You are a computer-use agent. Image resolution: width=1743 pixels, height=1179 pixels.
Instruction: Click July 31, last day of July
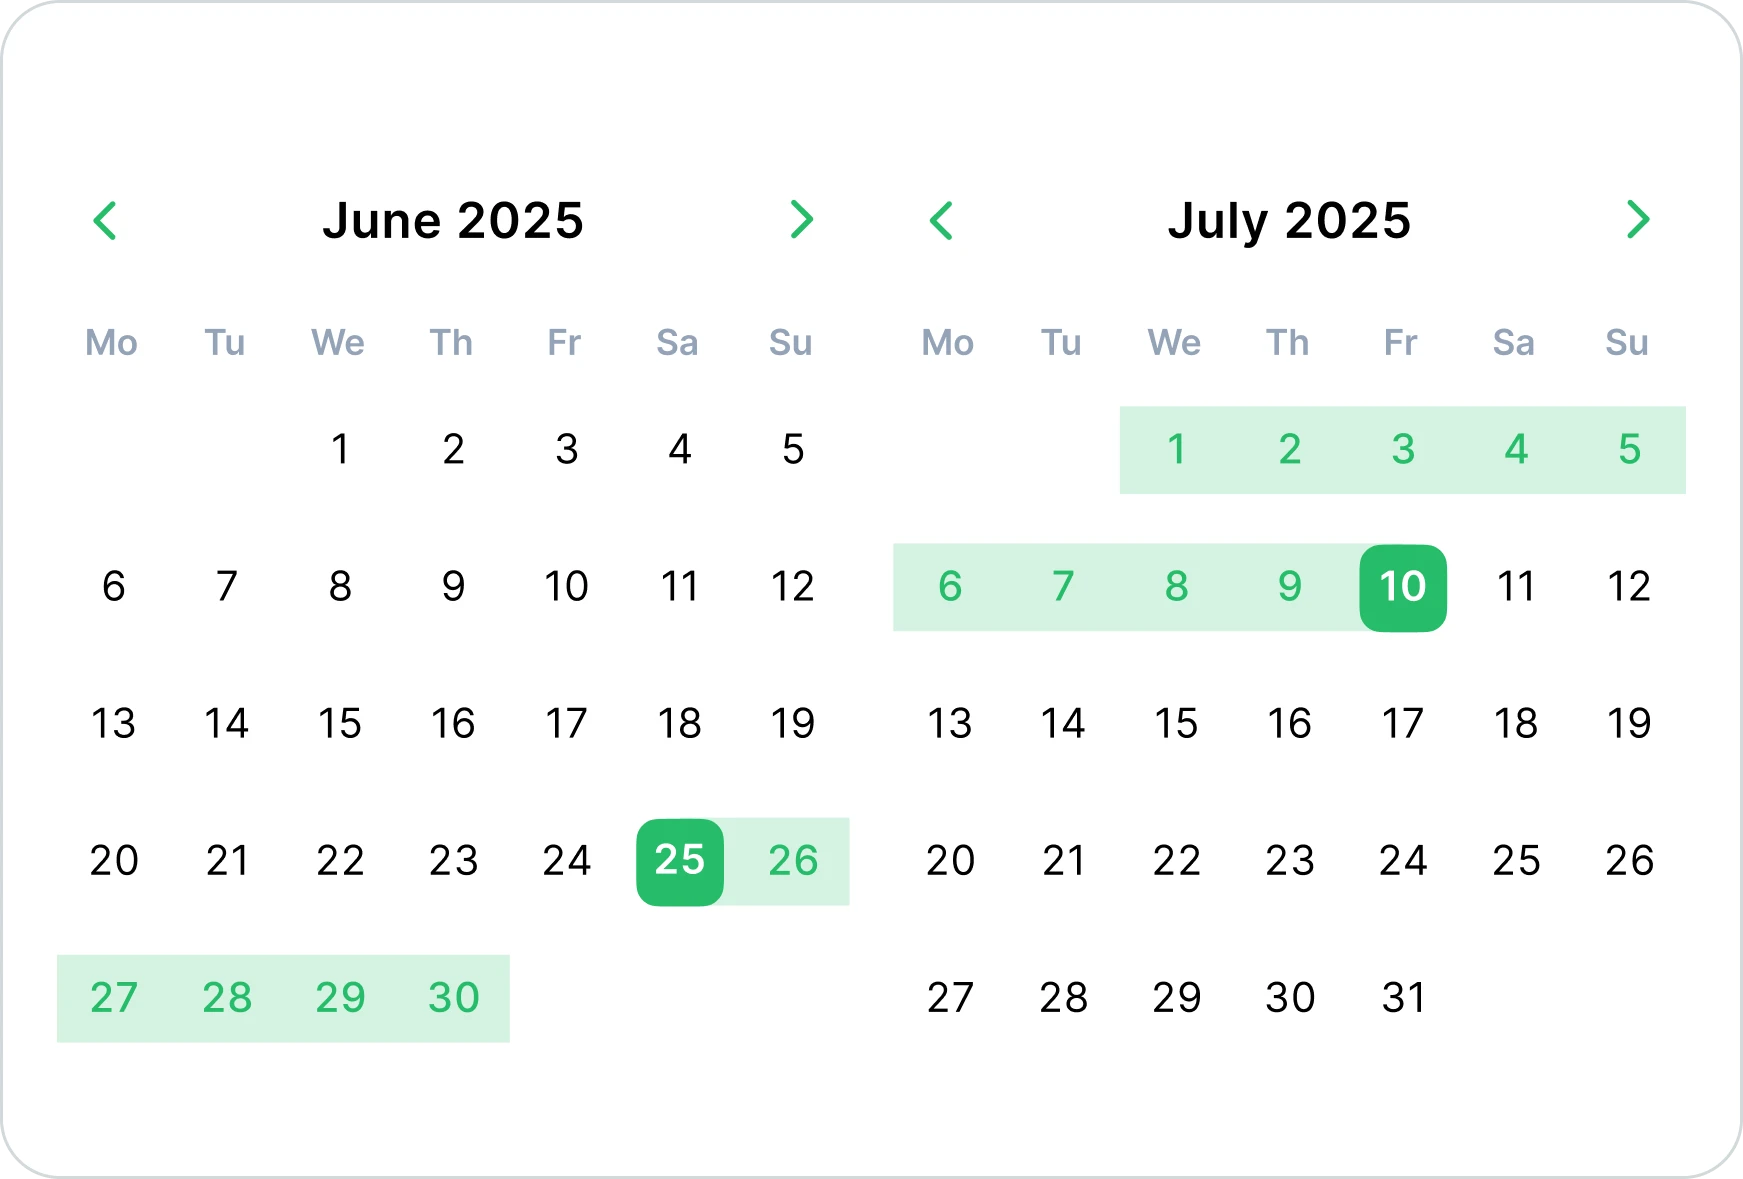[1403, 997]
